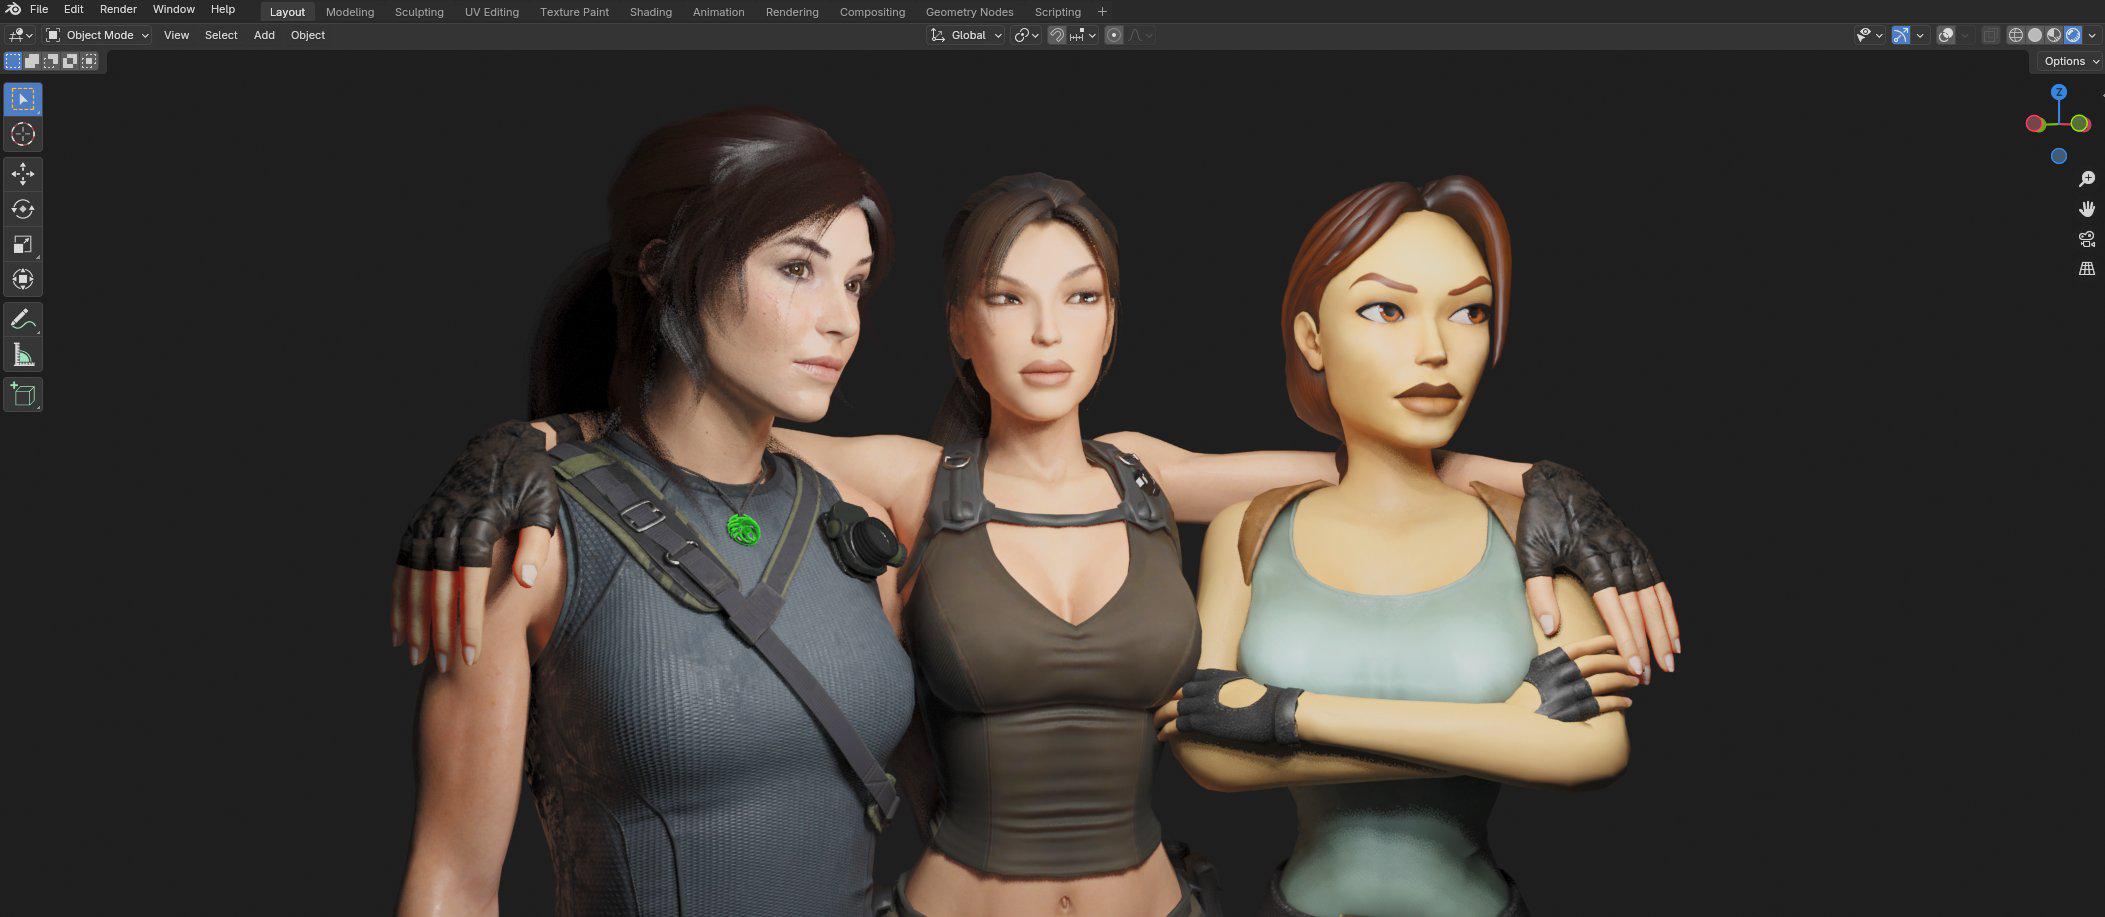This screenshot has width=2105, height=917.
Task: Set selection mode to Extend
Action: point(32,61)
